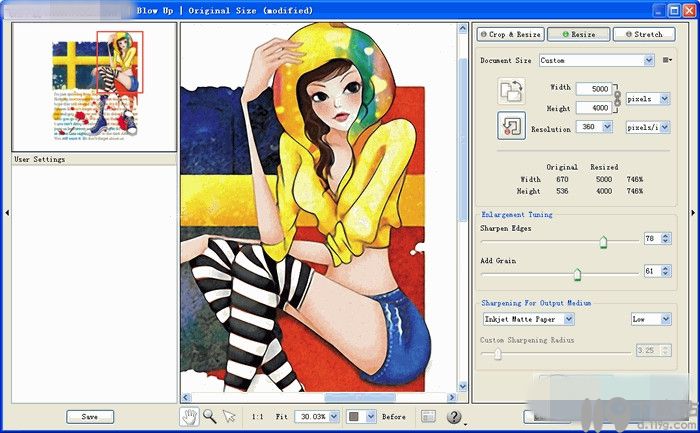Open the help question mark icon
The image size is (700, 433).
point(454,416)
